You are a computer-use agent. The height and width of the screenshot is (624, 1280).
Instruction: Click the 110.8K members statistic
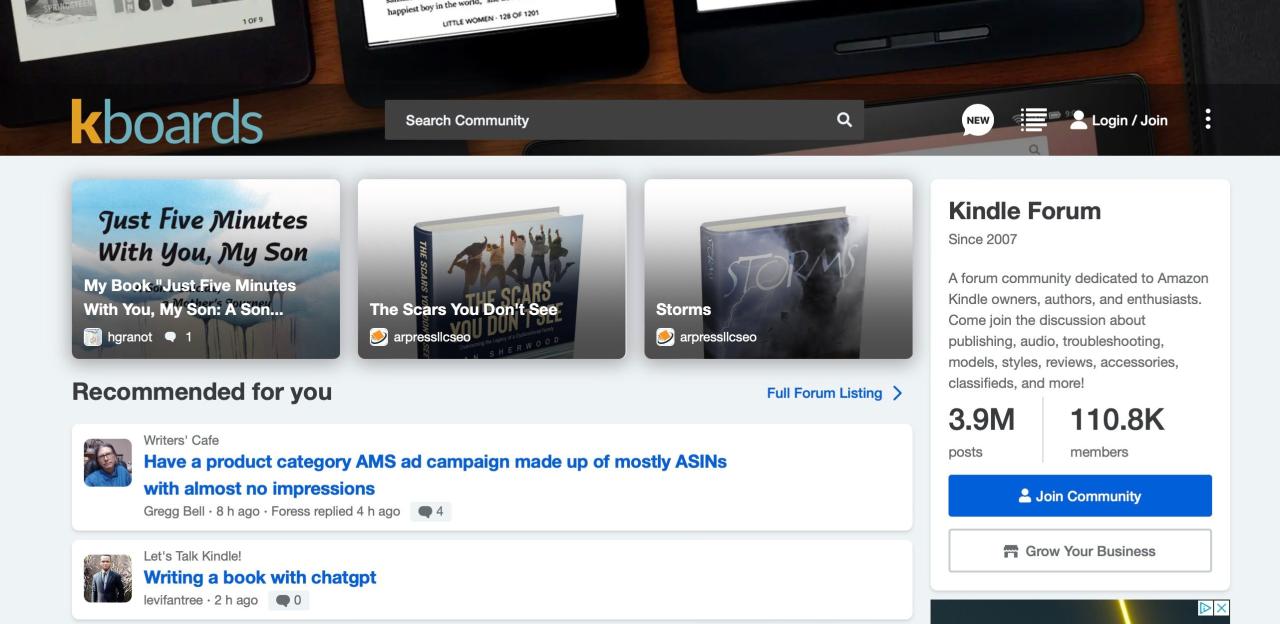(1117, 430)
